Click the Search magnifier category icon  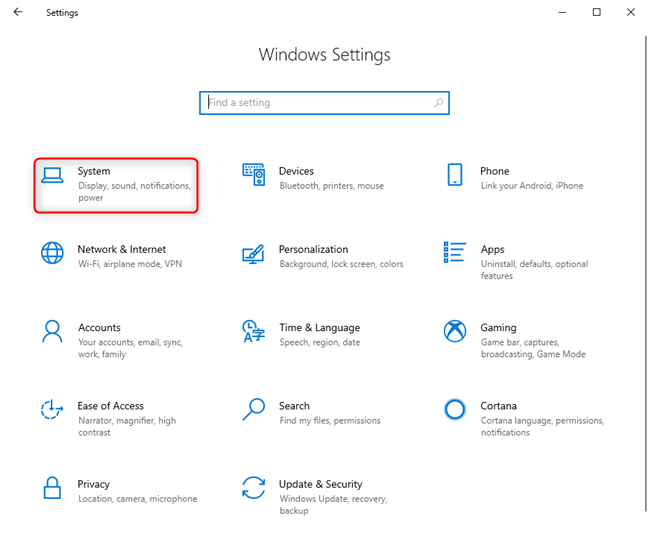[x=253, y=409]
